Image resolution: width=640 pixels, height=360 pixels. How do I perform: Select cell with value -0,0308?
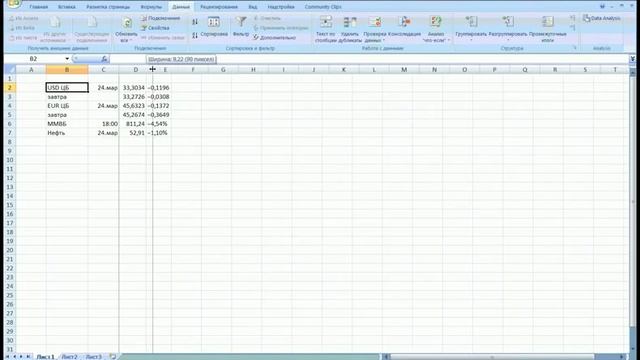[159, 97]
